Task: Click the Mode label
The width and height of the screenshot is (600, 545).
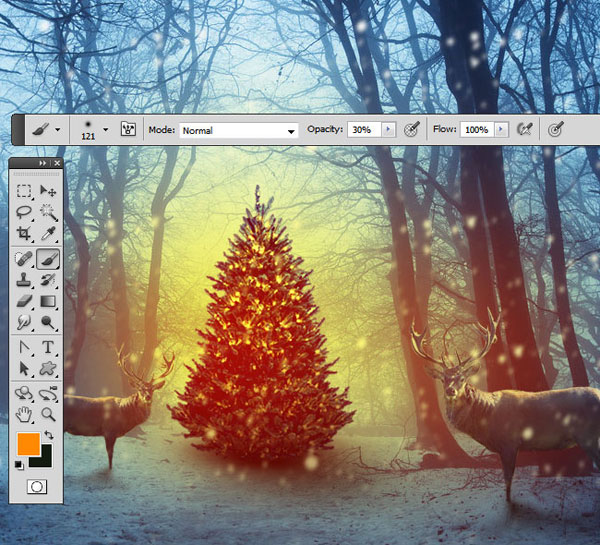Action: click(x=161, y=130)
